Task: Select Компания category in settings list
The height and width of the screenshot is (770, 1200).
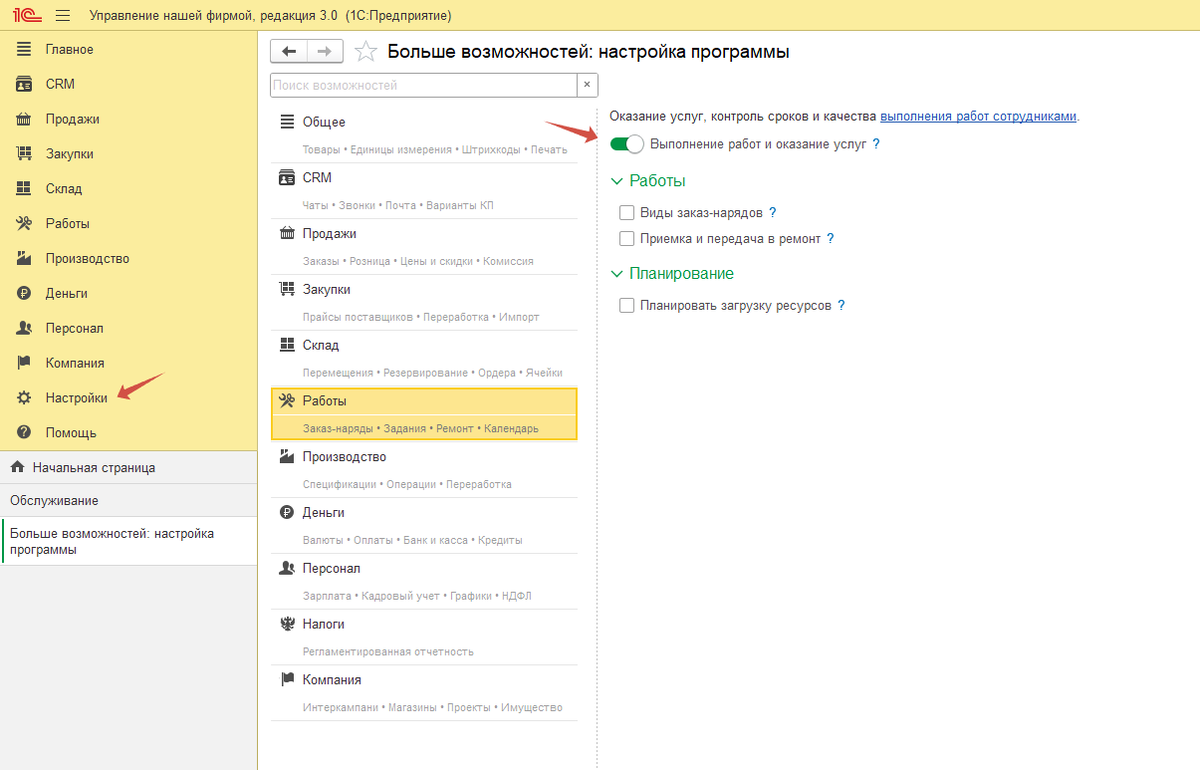Action: coord(425,693)
